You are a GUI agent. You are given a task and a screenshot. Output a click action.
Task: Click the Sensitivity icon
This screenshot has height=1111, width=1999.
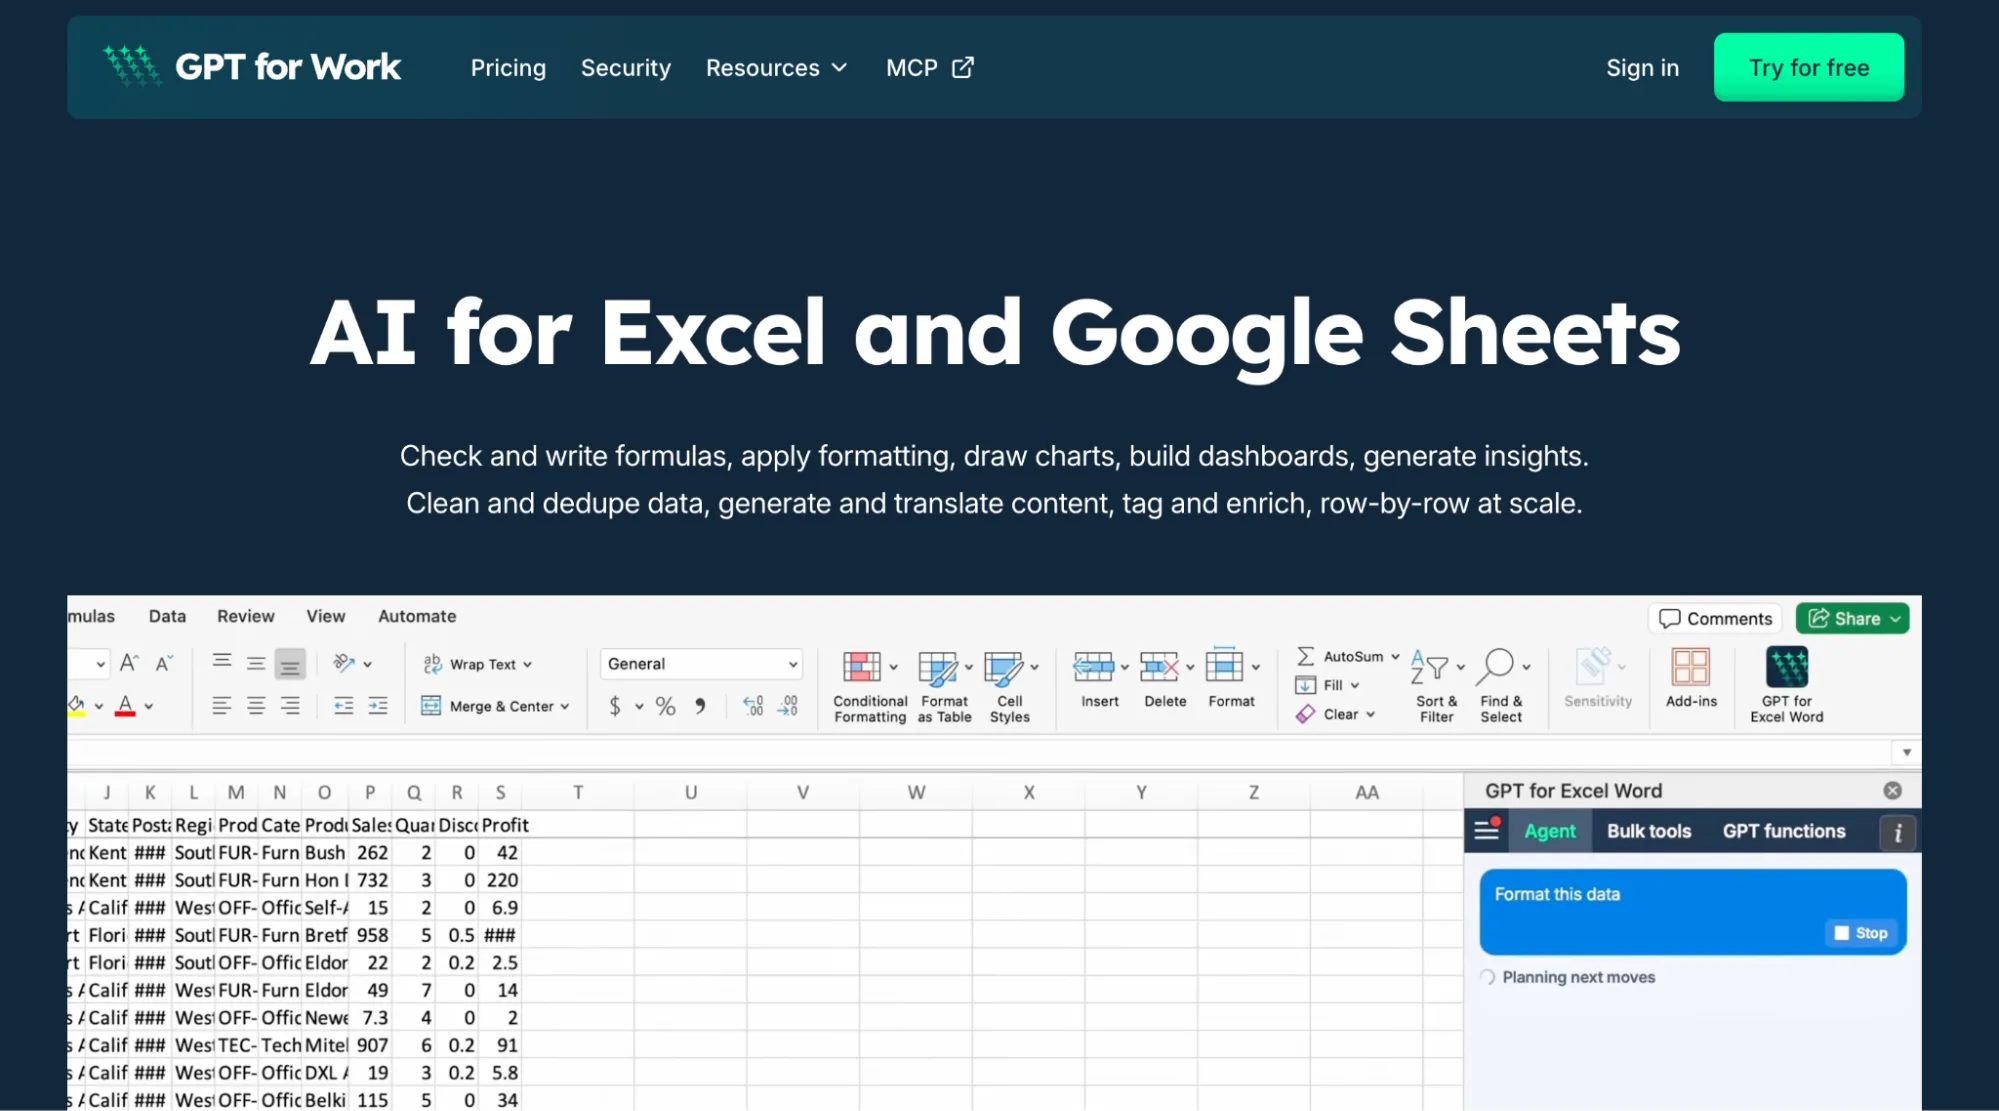(x=1594, y=666)
